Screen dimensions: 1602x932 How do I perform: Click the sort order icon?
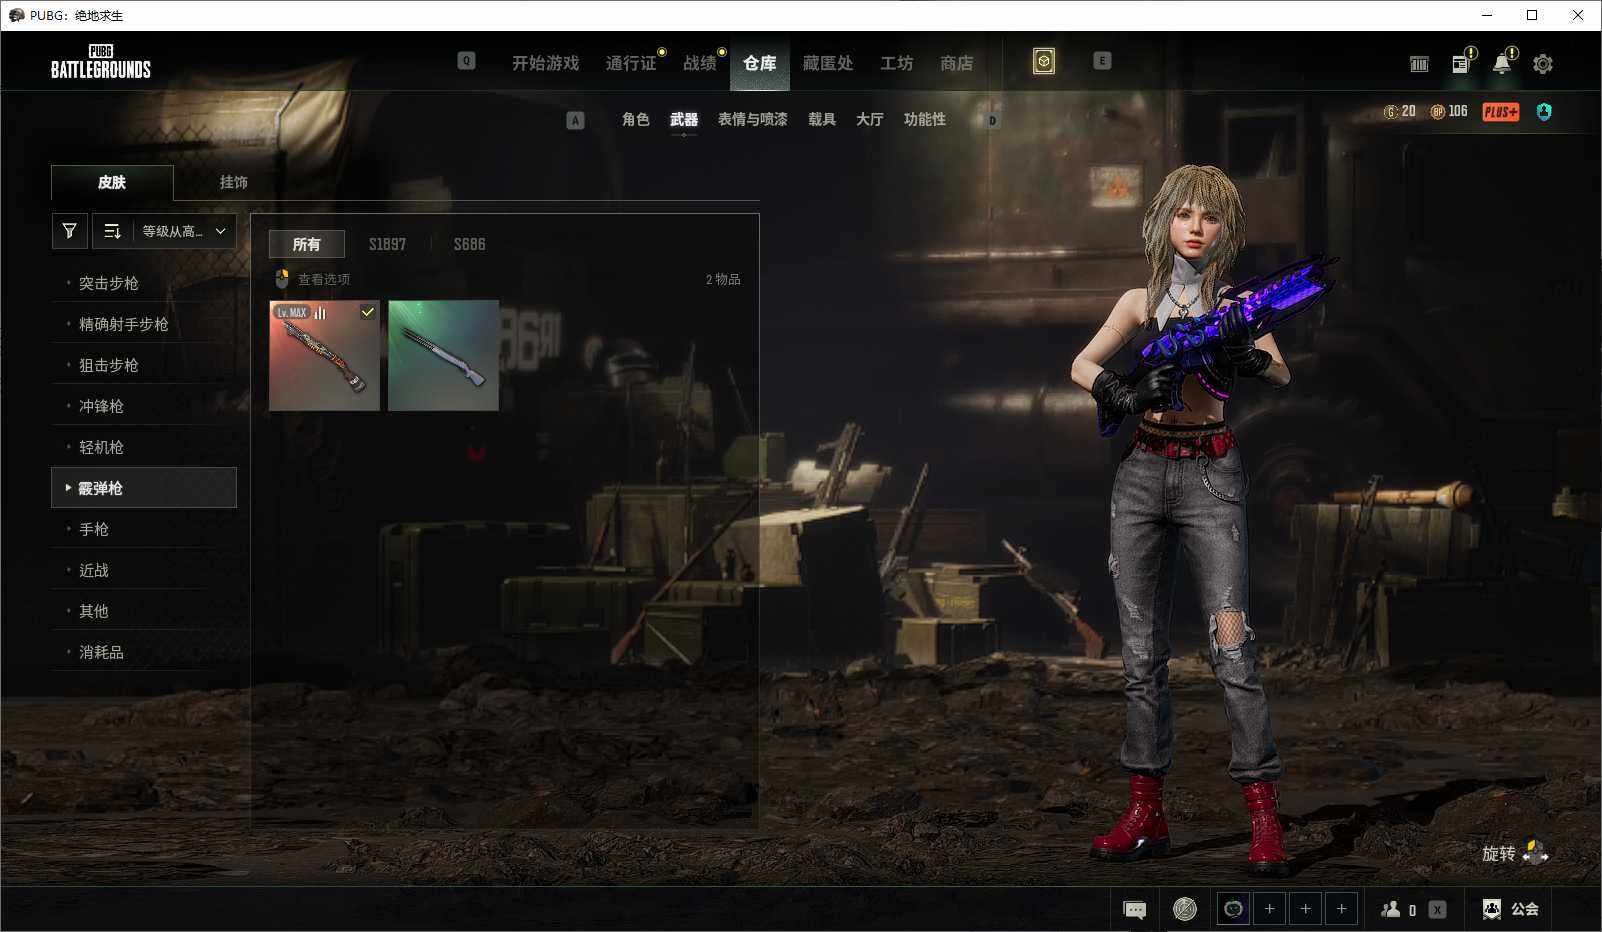(x=112, y=231)
